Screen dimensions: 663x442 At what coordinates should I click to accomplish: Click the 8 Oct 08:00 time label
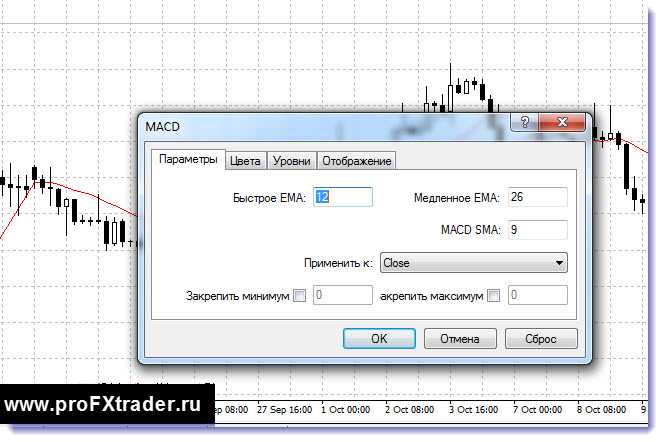pos(601,409)
